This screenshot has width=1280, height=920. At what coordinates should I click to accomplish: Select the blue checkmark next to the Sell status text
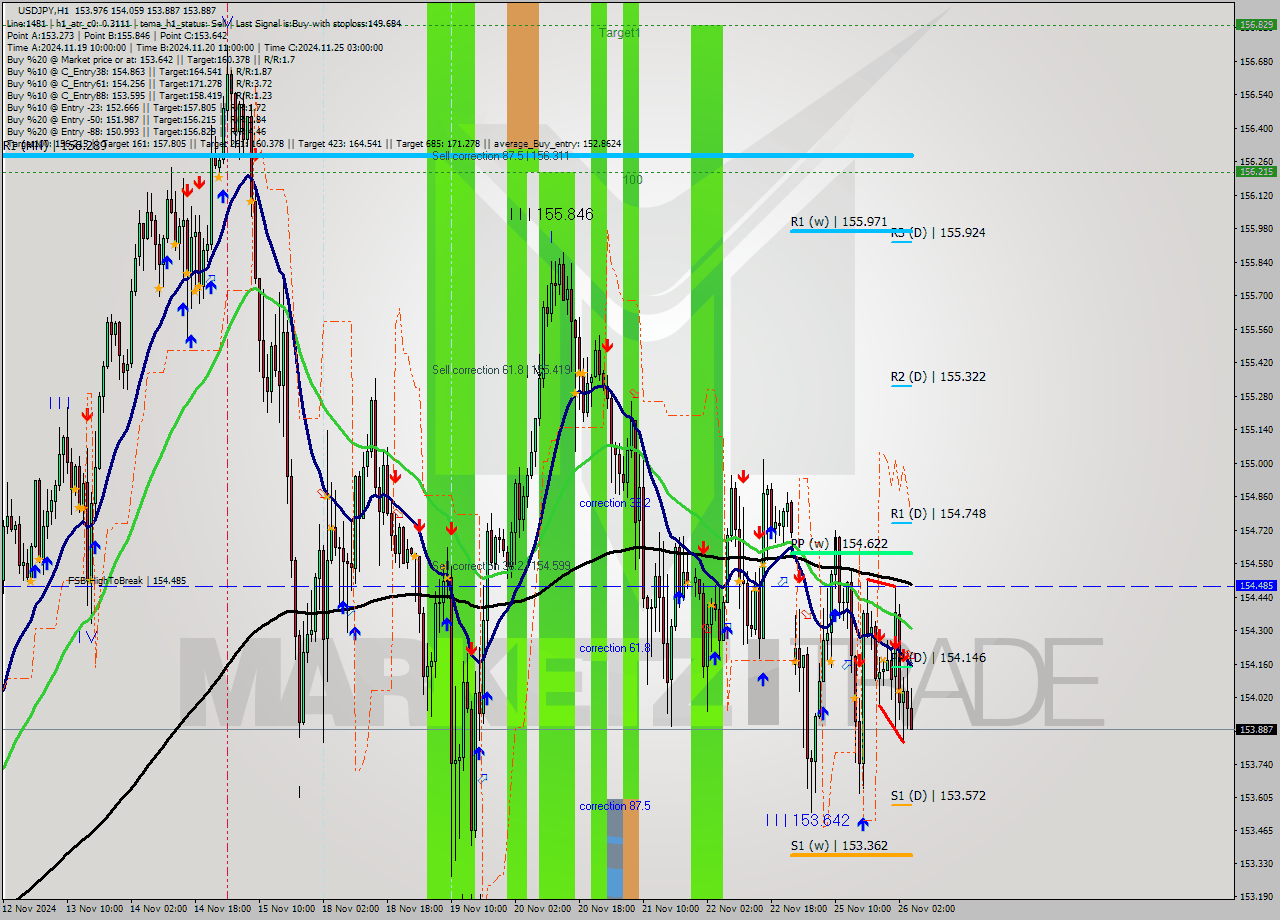pos(225,22)
